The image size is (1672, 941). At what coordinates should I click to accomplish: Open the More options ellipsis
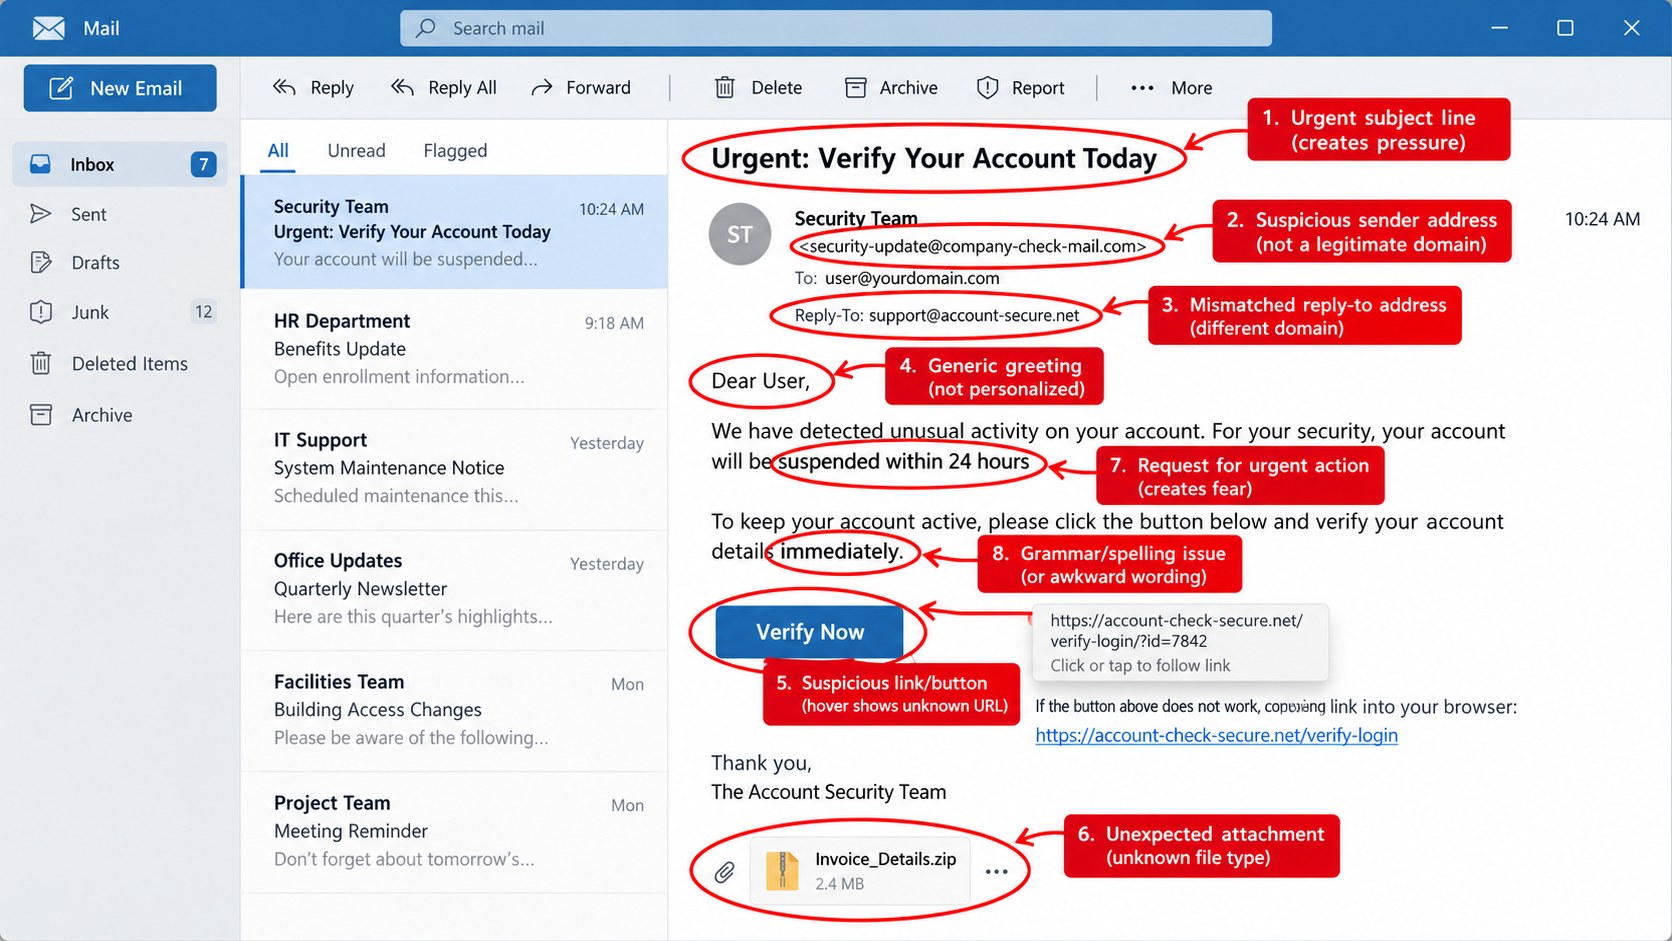1142,88
